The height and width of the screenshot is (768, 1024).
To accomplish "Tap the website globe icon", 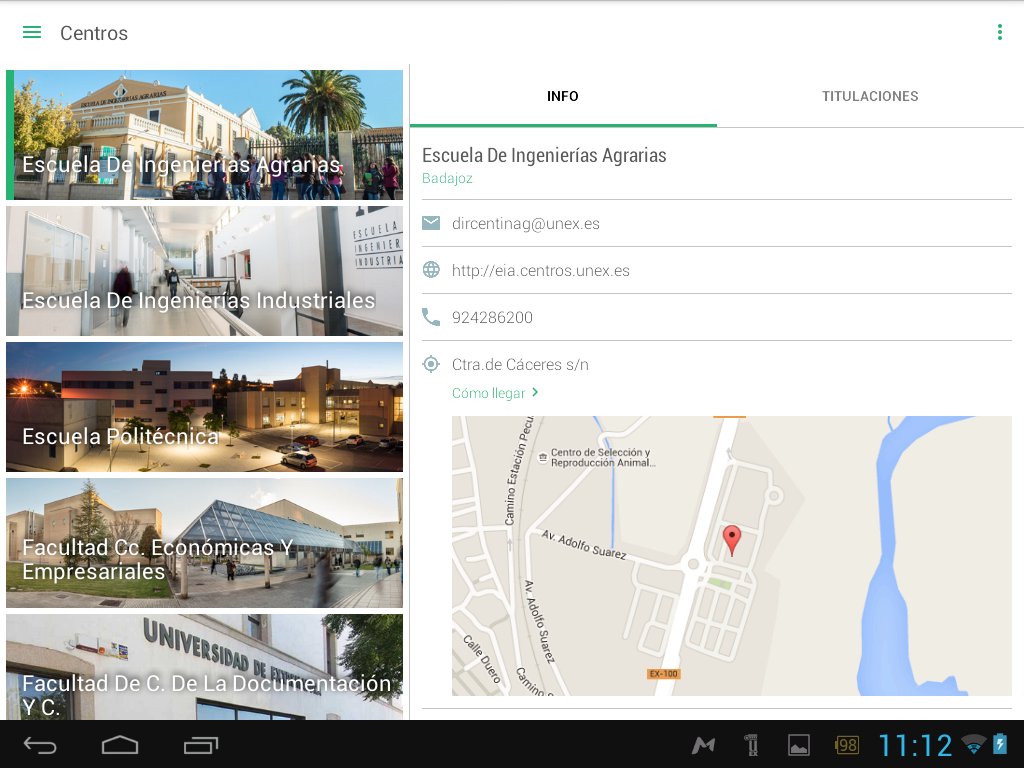I will (x=431, y=270).
